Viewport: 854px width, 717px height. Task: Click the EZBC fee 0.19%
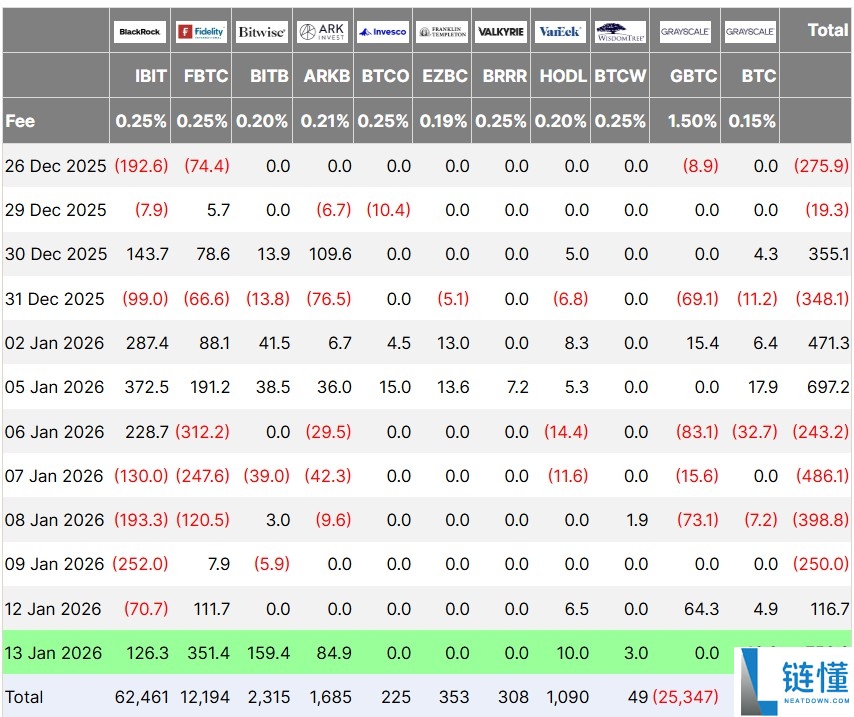click(x=443, y=120)
